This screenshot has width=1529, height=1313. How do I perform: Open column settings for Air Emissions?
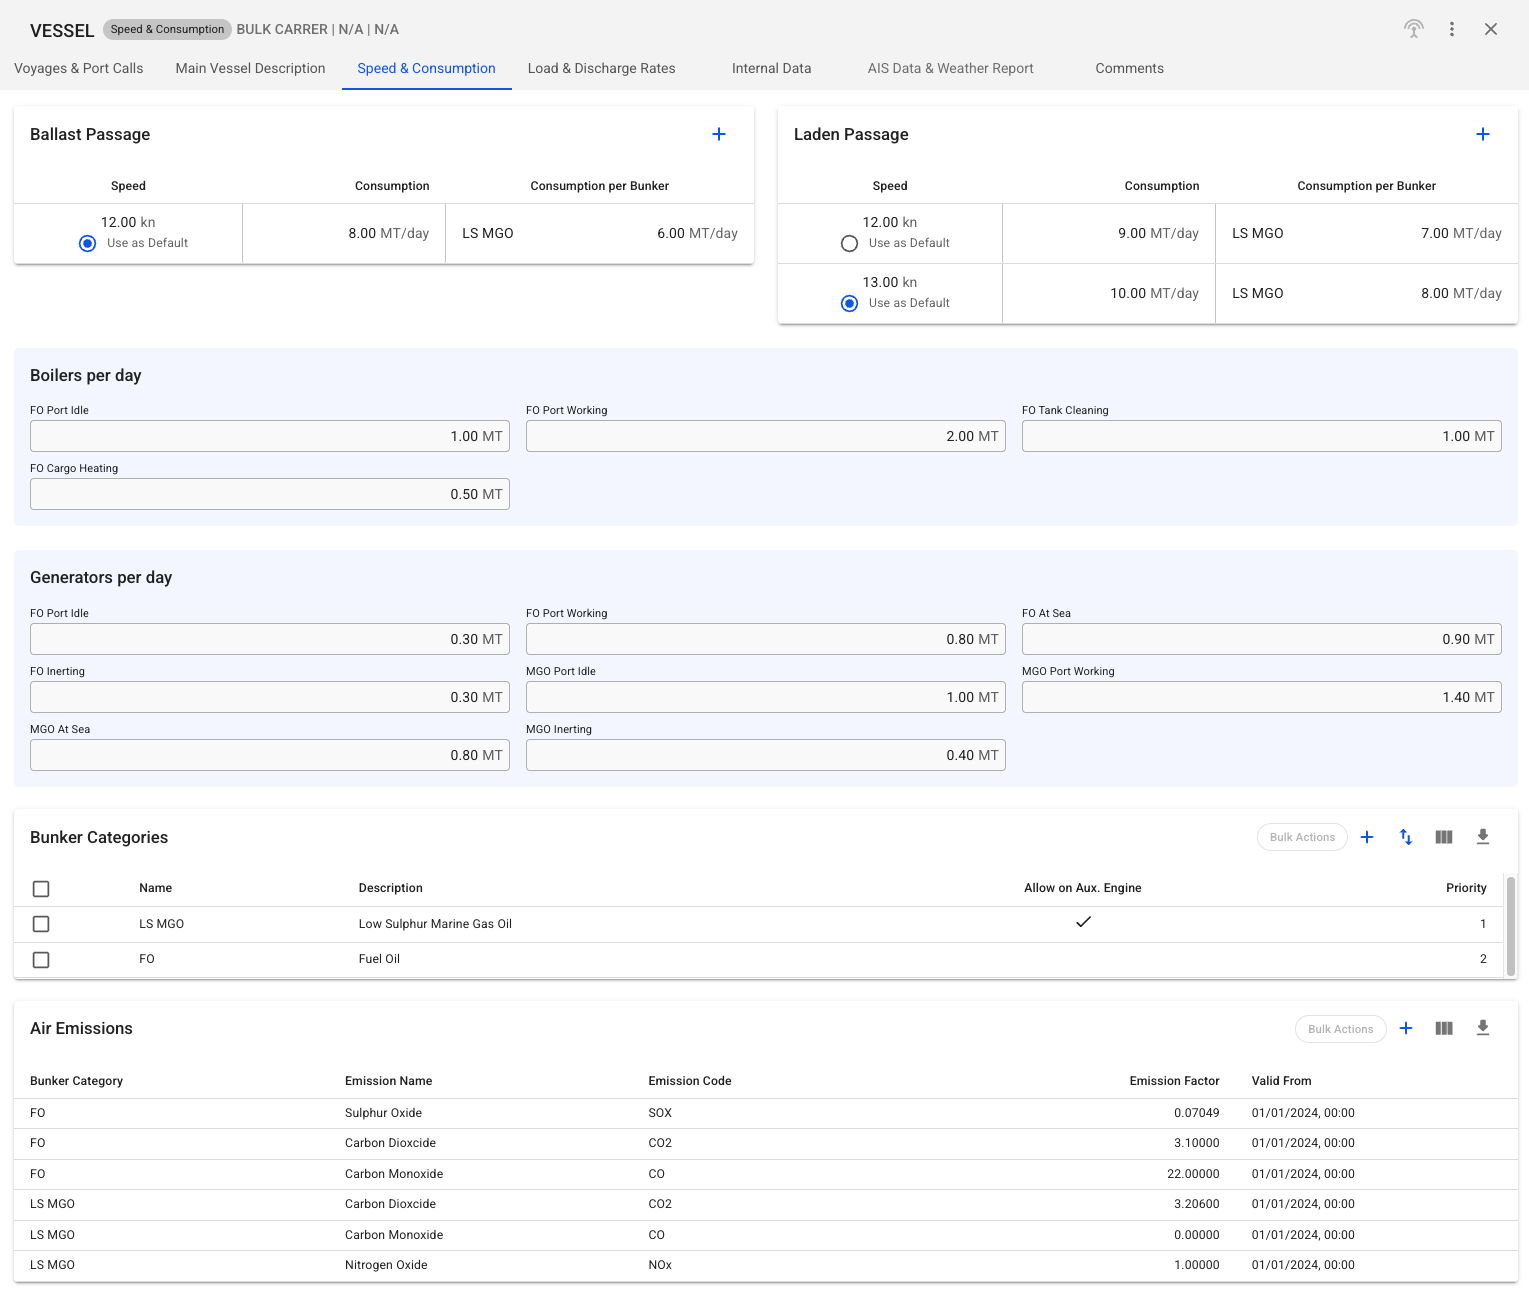click(1443, 1028)
